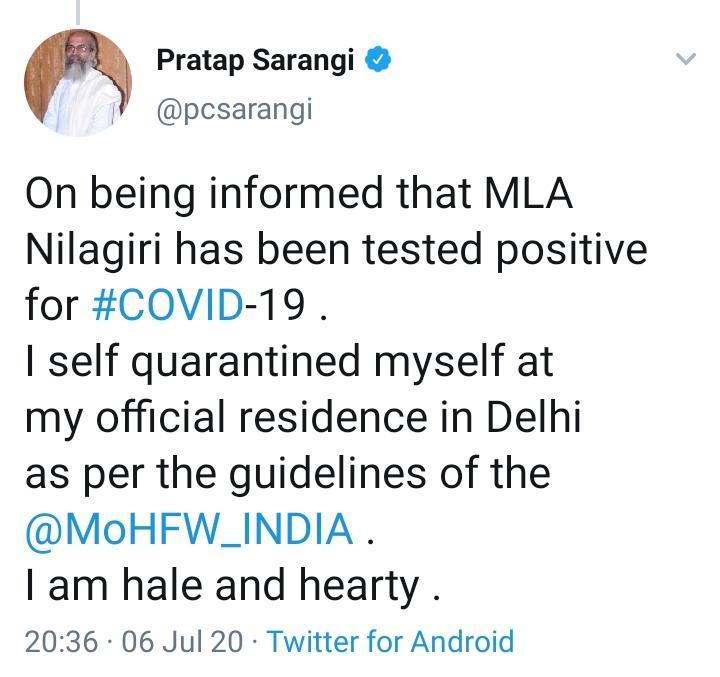Click the line "my official residence in Delhi"
Image resolution: width=720 pixels, height=677 pixels.
(303, 417)
